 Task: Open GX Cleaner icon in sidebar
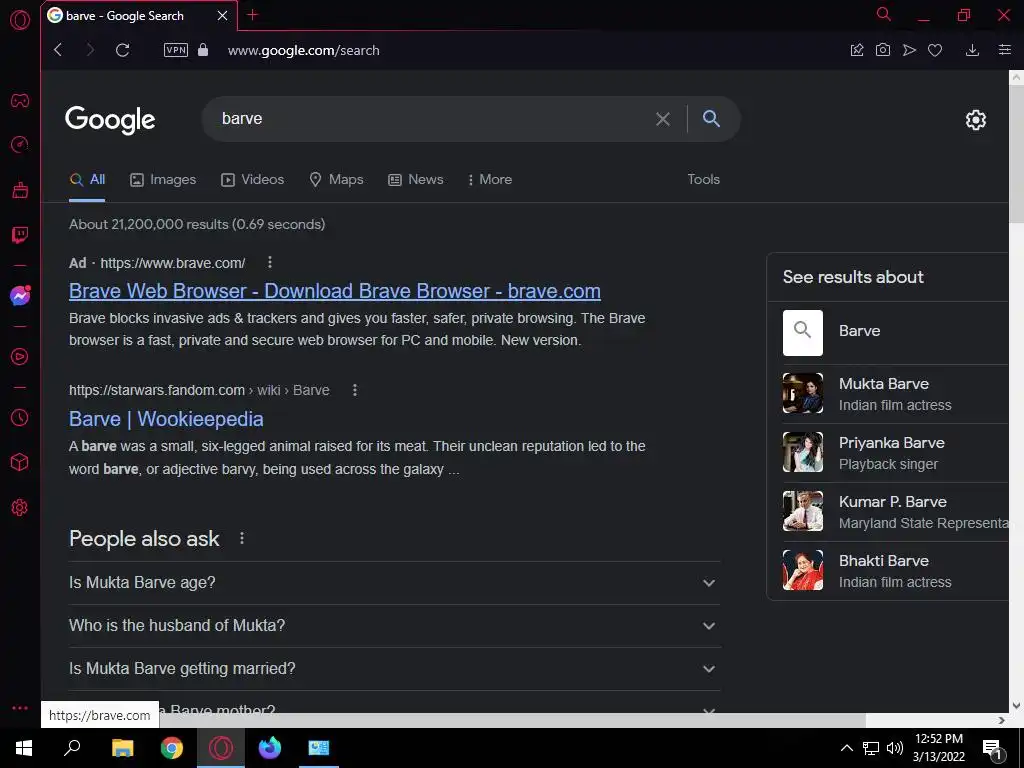click(20, 189)
